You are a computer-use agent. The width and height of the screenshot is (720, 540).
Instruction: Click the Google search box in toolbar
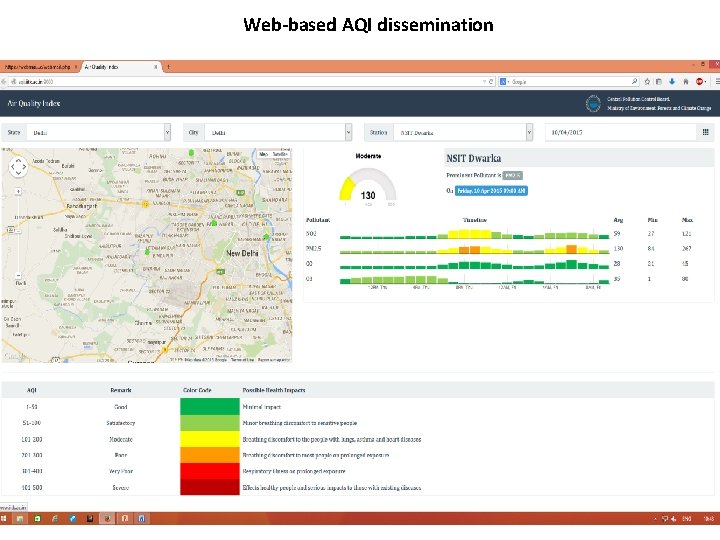(569, 82)
